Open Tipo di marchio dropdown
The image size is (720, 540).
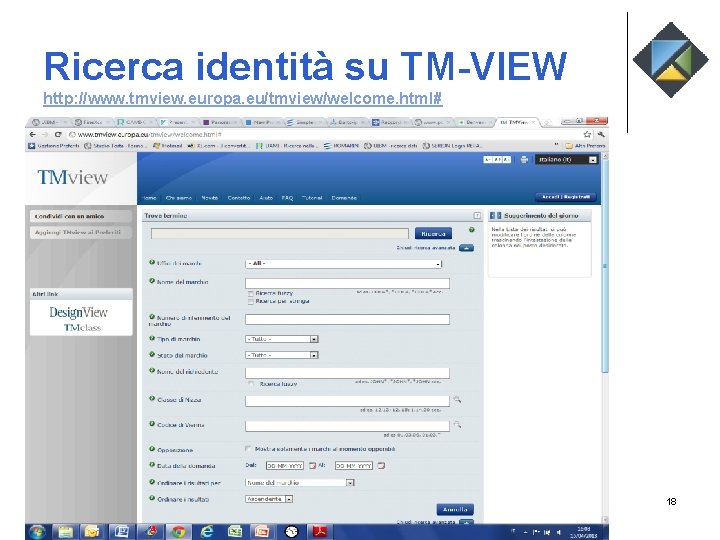(281, 339)
